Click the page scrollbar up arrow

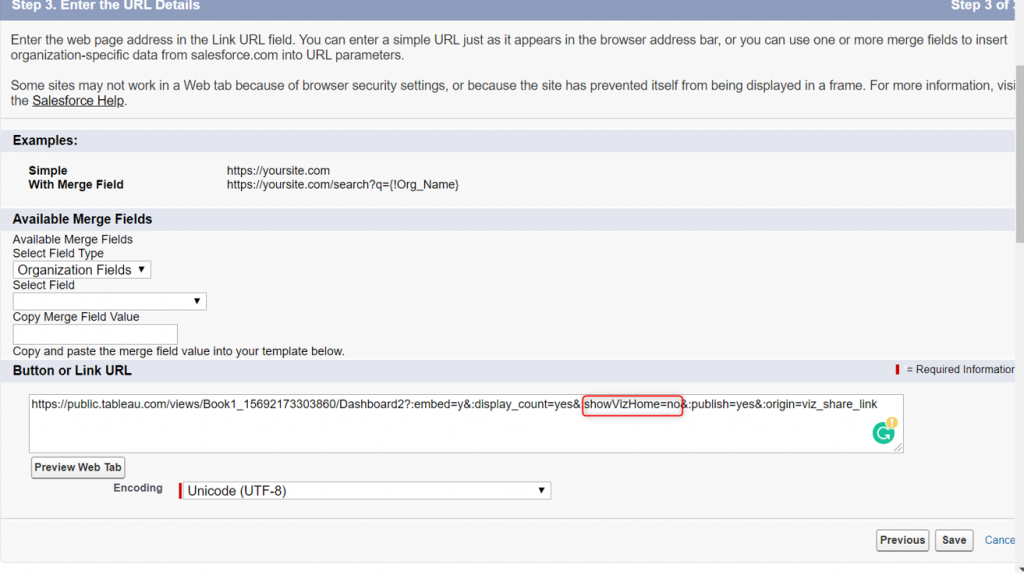[1018, 7]
